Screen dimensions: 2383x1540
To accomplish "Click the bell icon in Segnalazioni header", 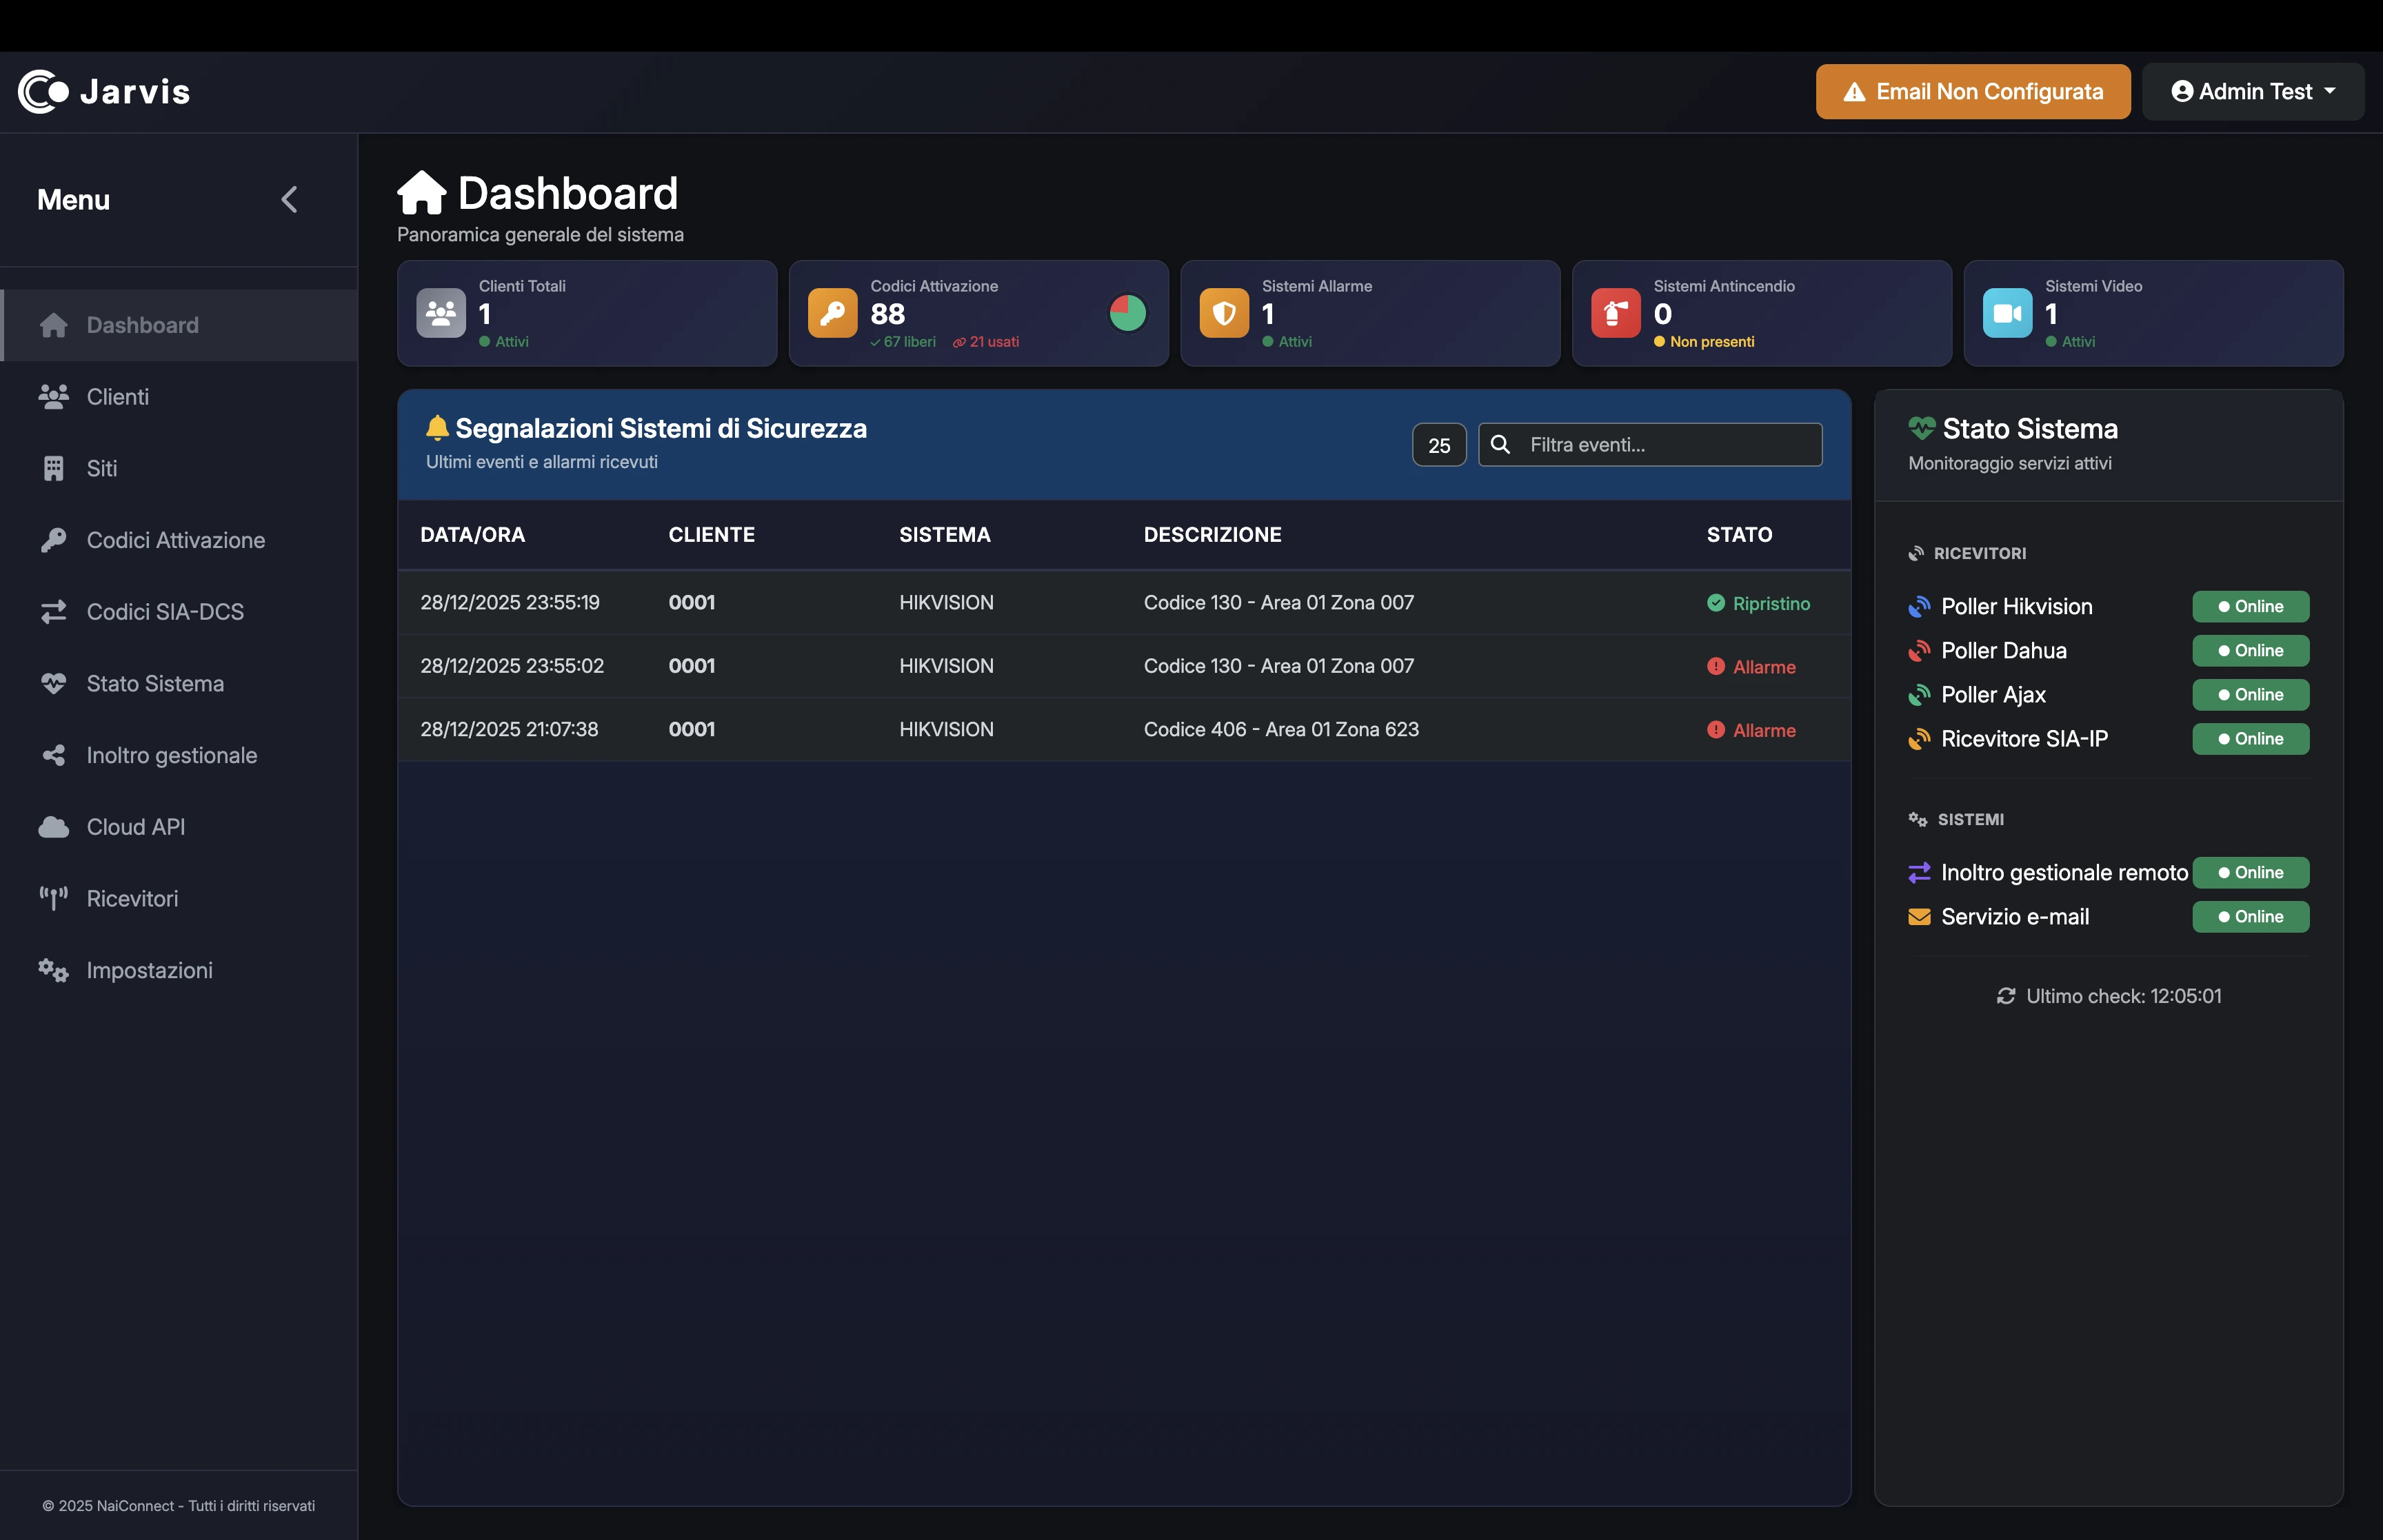I will click(x=437, y=428).
